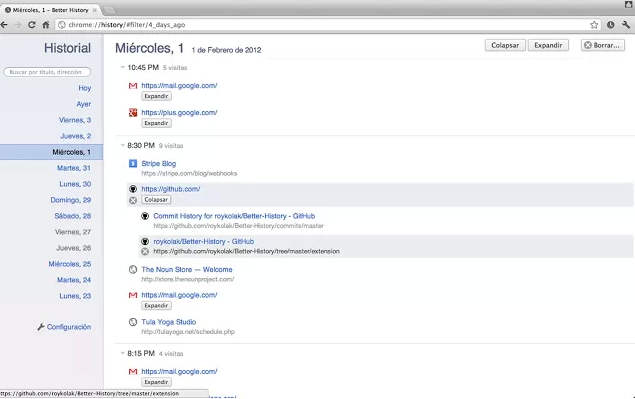This screenshot has height=399, width=635.
Task: Open Commit History for roykolak/Better-History link
Action: (x=234, y=216)
